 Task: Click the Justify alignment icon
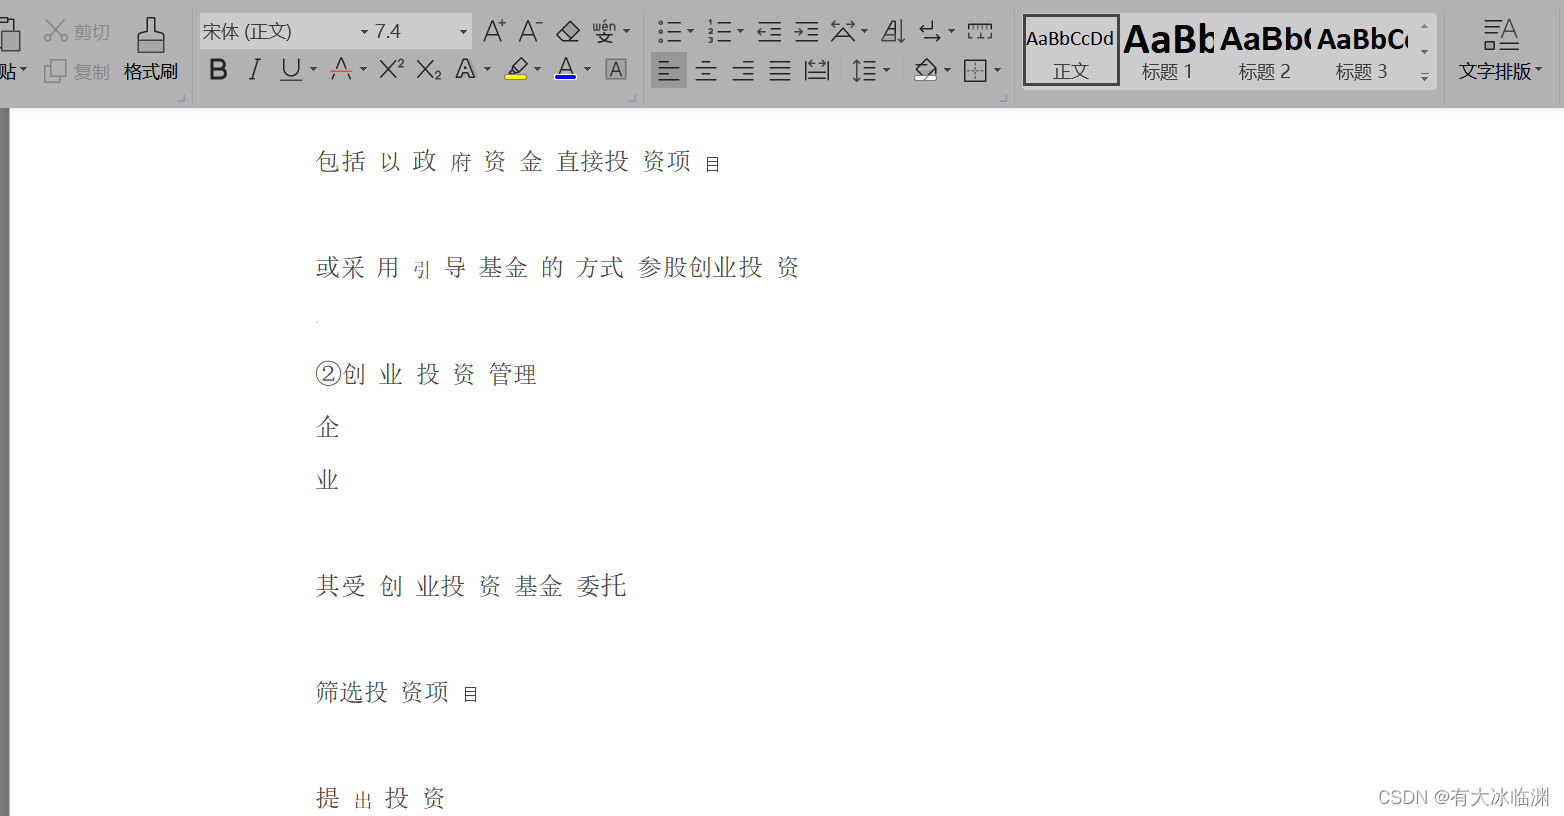click(x=780, y=70)
